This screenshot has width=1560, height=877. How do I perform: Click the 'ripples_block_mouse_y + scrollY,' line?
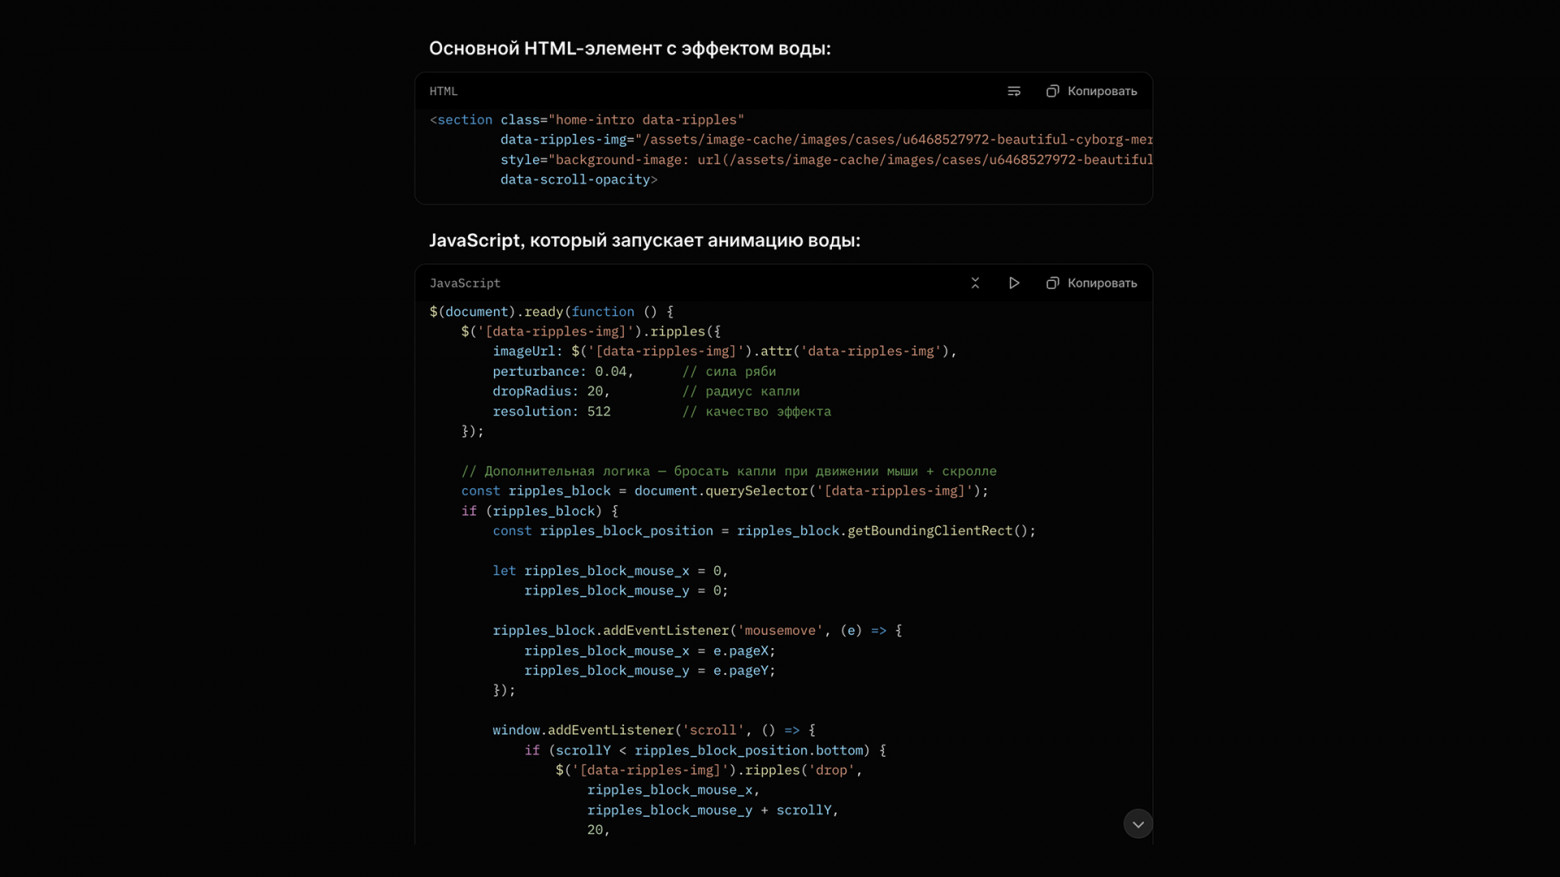[x=713, y=810]
